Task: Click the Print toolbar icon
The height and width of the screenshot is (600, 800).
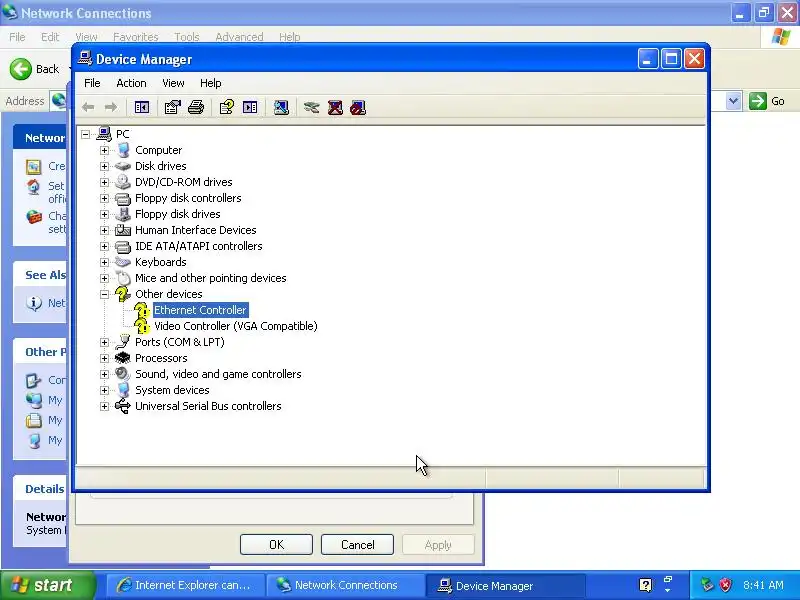Action: (x=196, y=107)
